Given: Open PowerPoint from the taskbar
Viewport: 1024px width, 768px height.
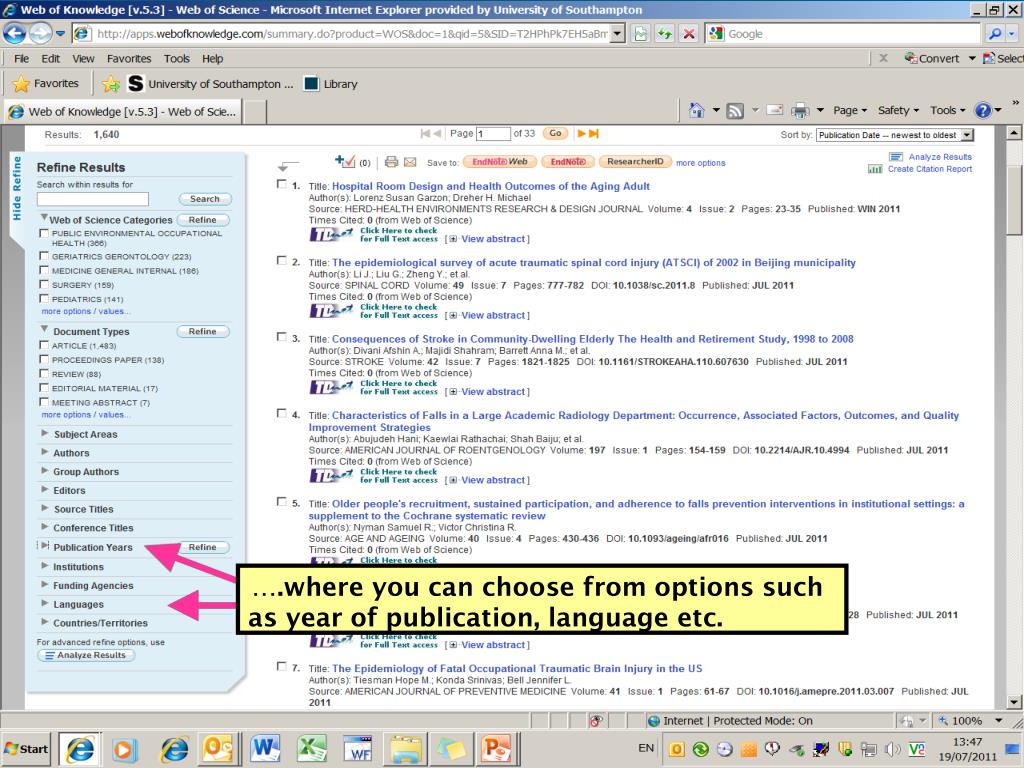Looking at the screenshot, I should 497,748.
